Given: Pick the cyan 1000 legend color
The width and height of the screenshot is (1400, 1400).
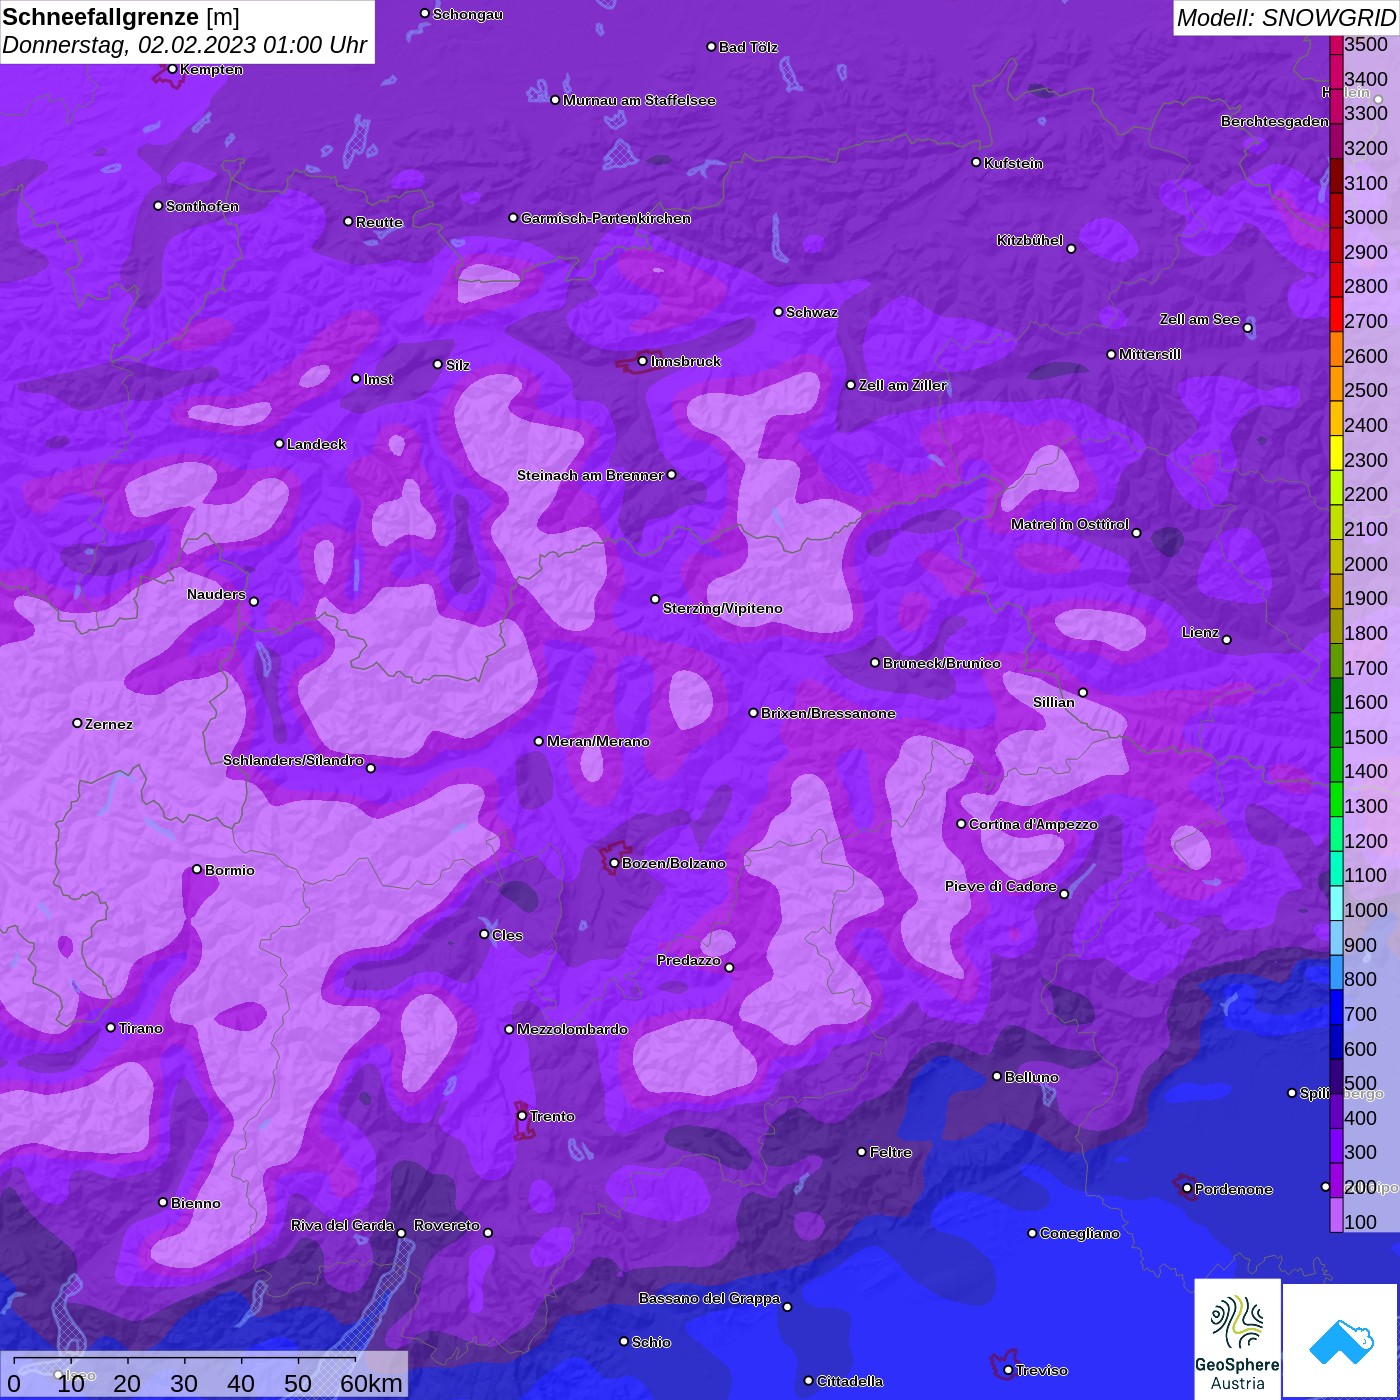Looking at the screenshot, I should pyautogui.click(x=1336, y=910).
